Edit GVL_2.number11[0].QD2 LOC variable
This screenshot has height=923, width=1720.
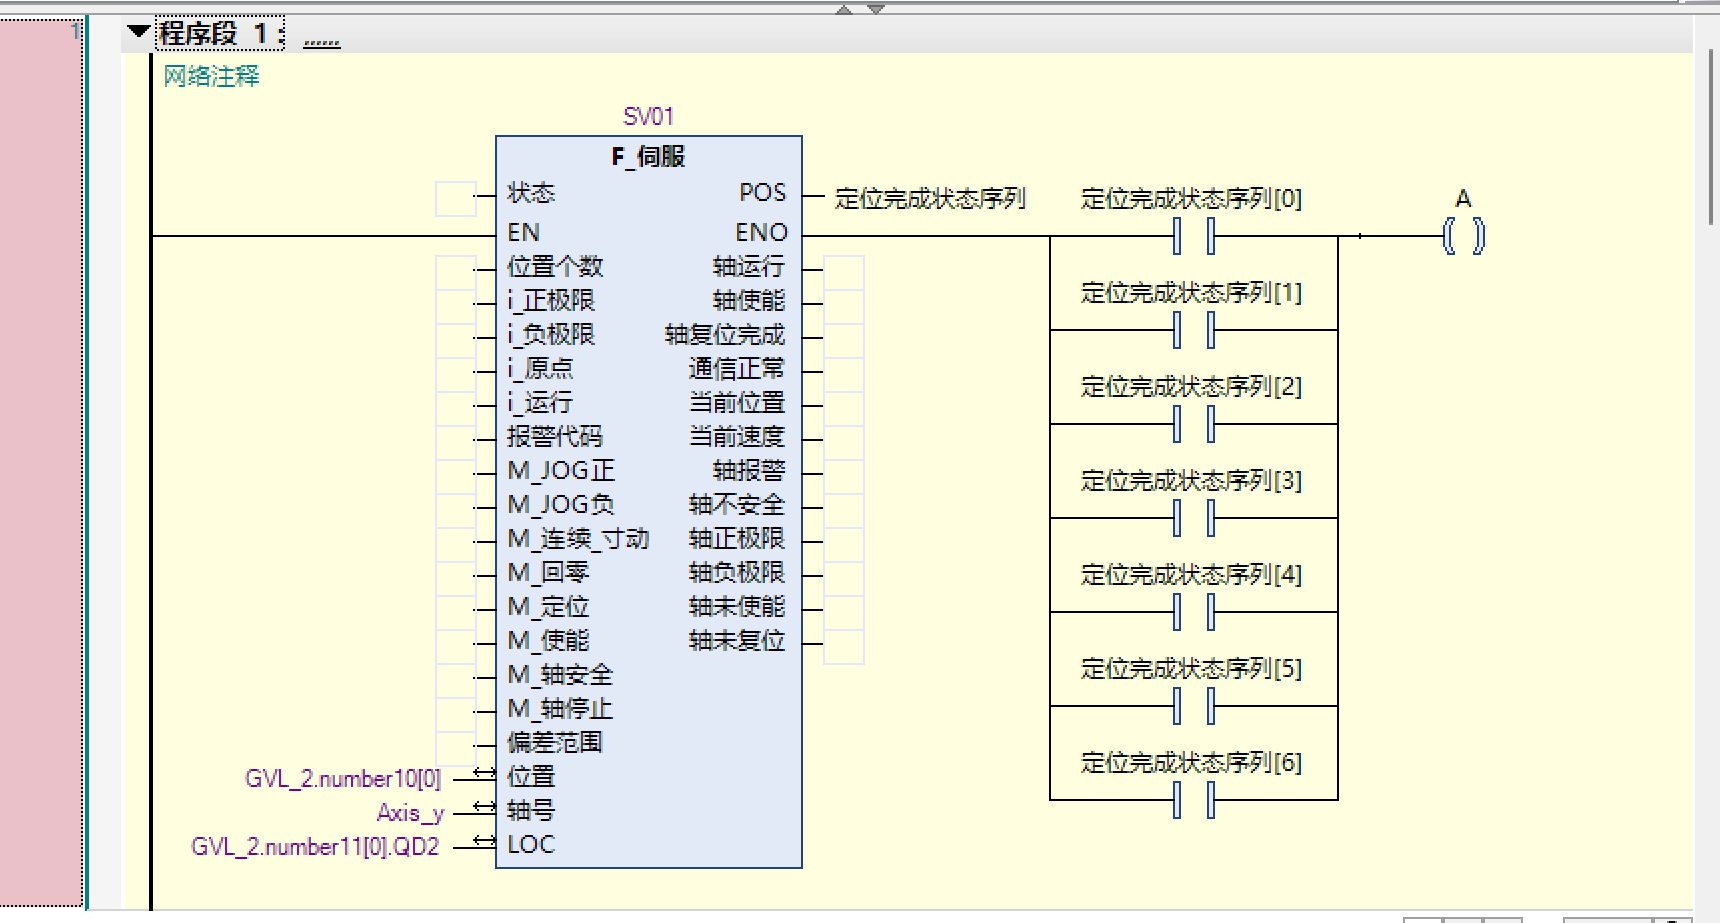[x=315, y=847]
